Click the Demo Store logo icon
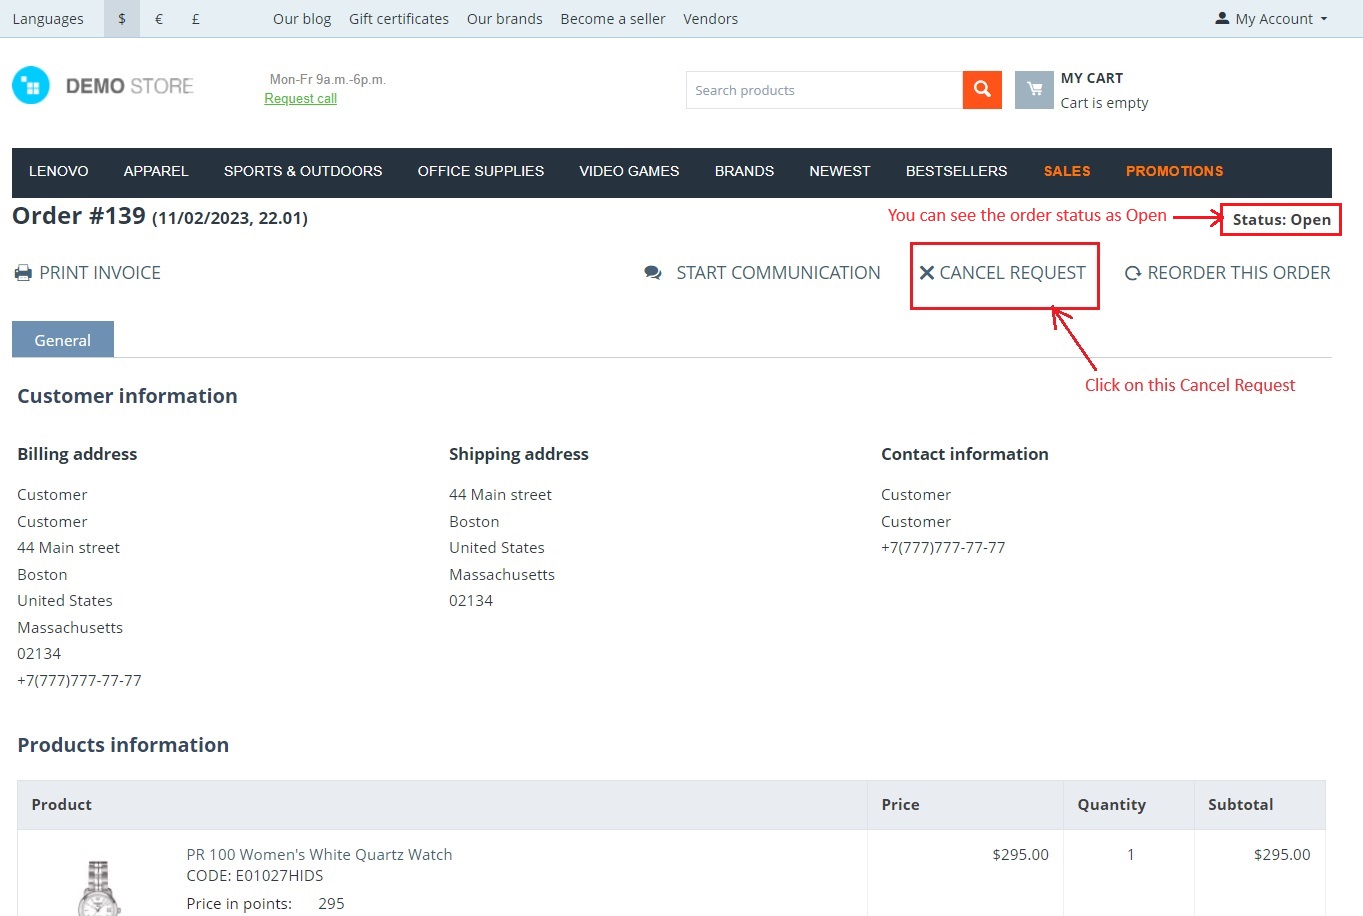This screenshot has width=1363, height=916. point(31,86)
